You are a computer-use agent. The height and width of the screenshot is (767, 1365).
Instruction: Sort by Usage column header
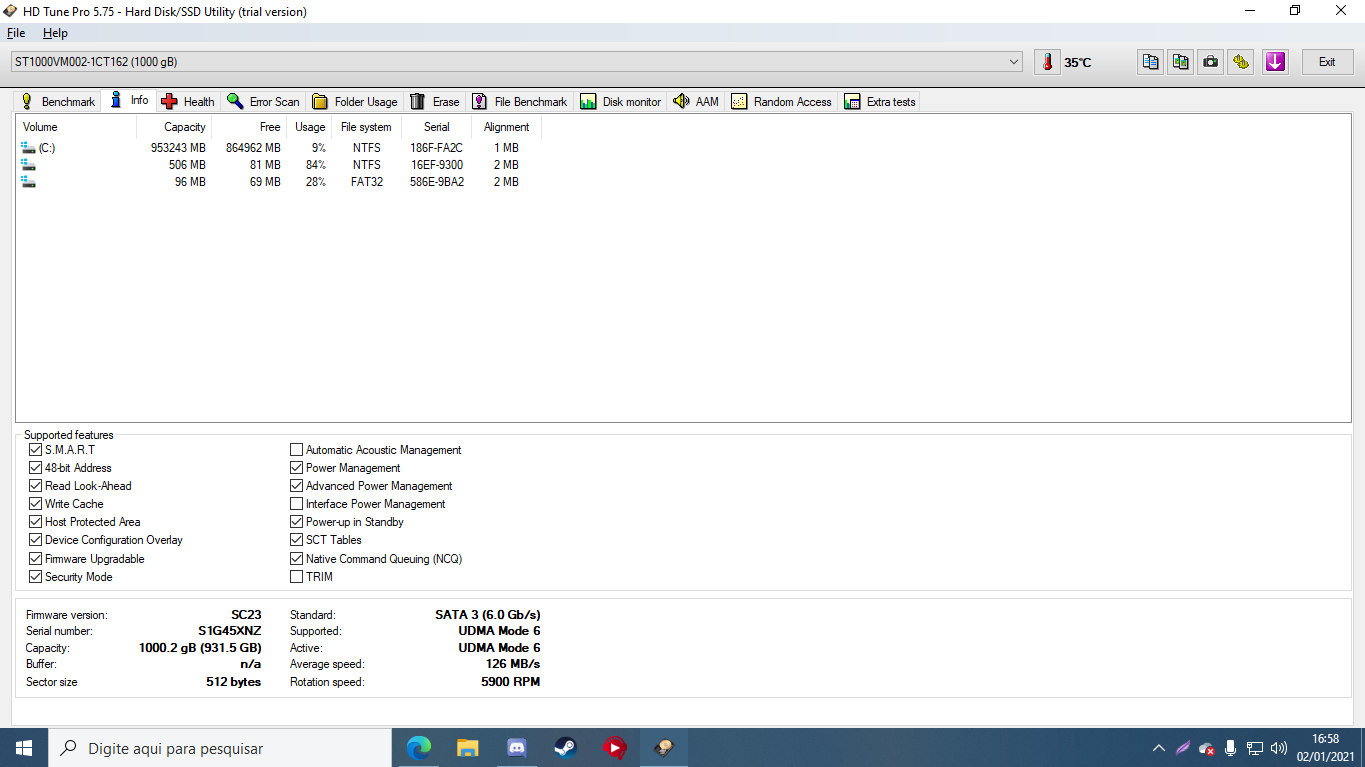tap(310, 127)
